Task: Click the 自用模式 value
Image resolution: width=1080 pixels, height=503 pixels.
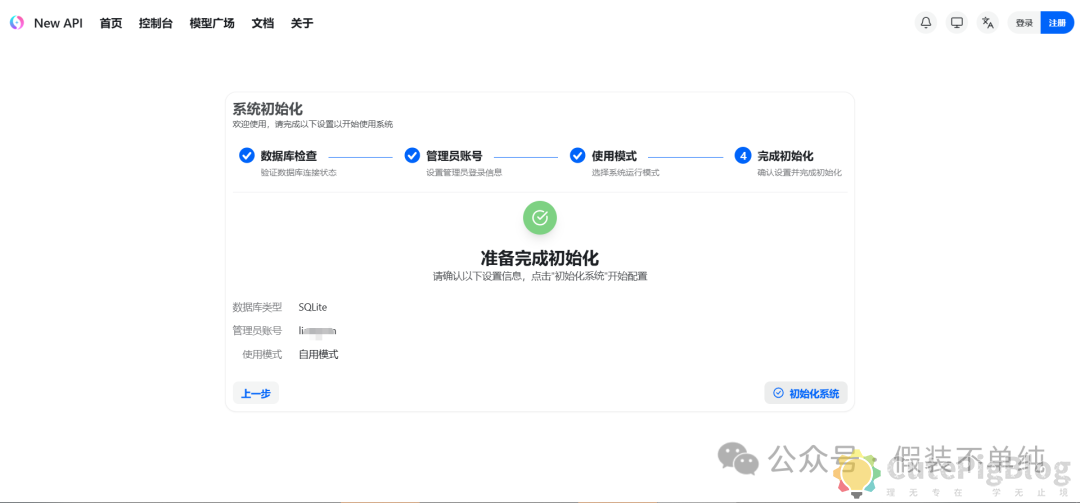Action: tap(318, 354)
